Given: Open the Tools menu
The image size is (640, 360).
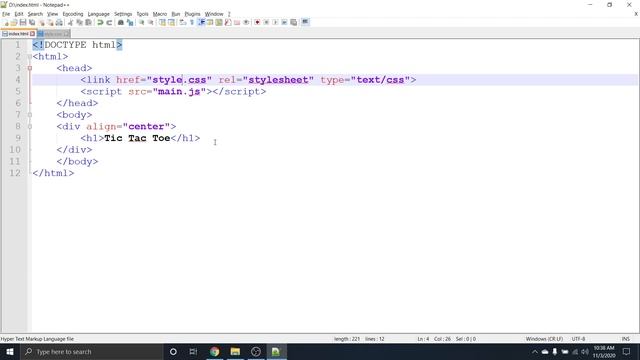Looking at the screenshot, I should 142,14.
